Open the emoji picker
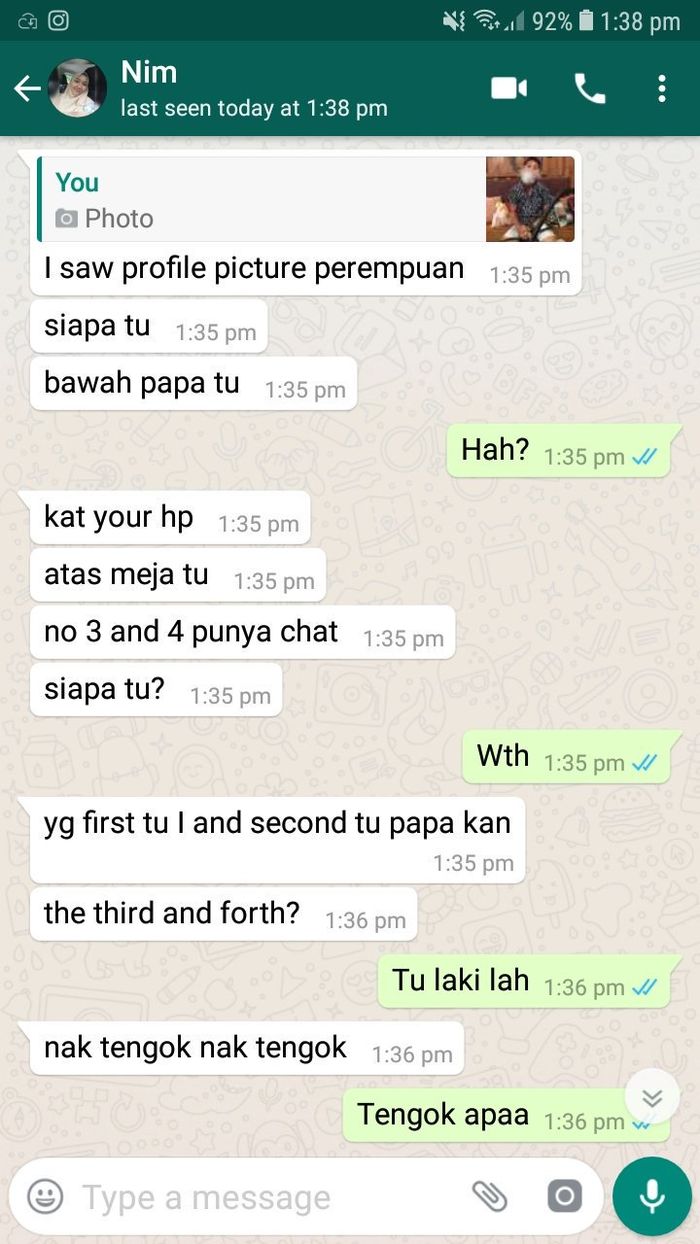Viewport: 700px width, 1244px height. coord(45,1196)
